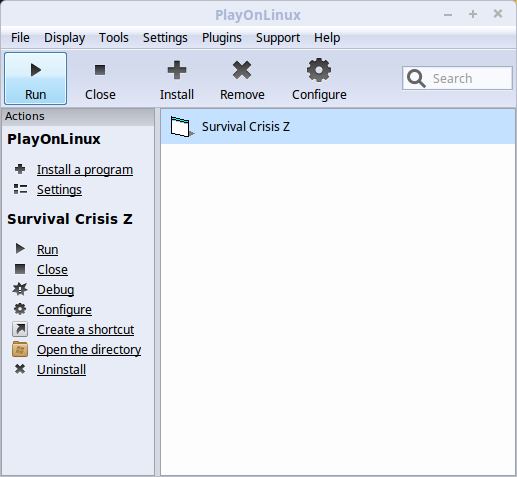The width and height of the screenshot is (517, 477).
Task: Click the Configure link in sidebar
Action: 64,310
